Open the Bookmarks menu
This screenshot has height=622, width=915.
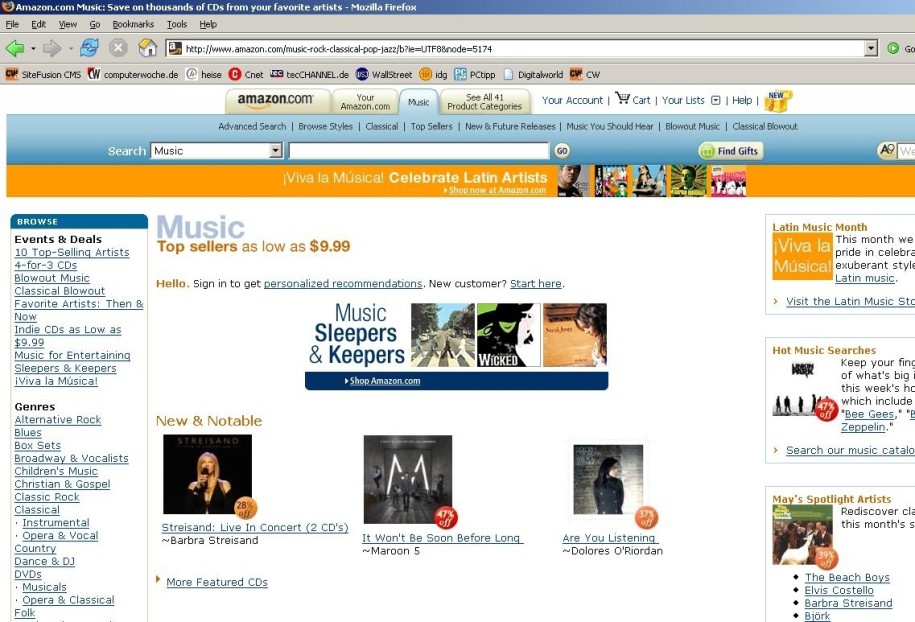pos(133,24)
